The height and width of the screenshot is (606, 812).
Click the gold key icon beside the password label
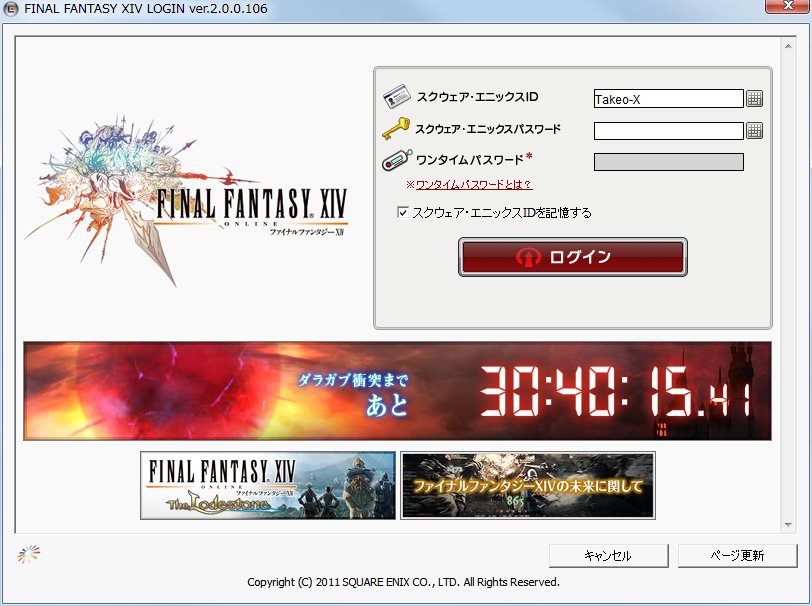click(396, 129)
